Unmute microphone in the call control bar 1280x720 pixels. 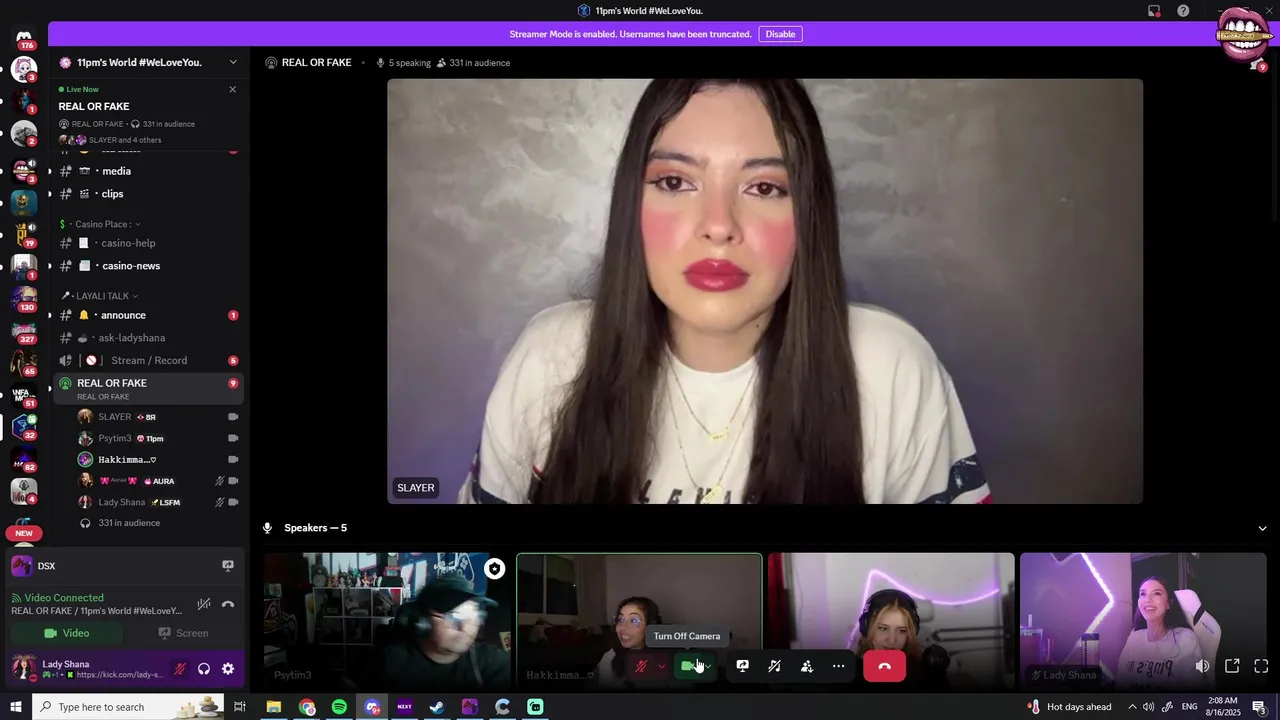tap(642, 666)
